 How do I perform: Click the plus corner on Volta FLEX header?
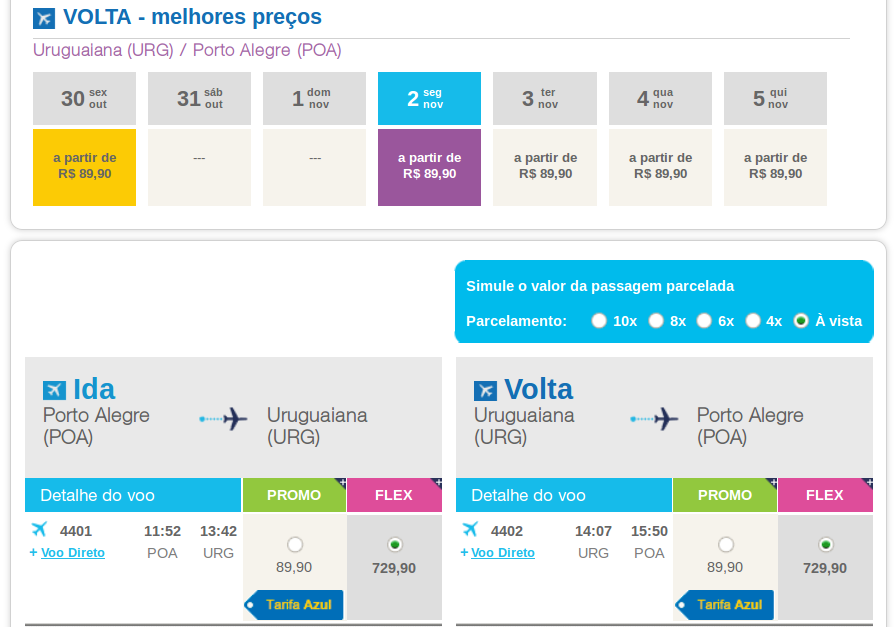click(867, 483)
